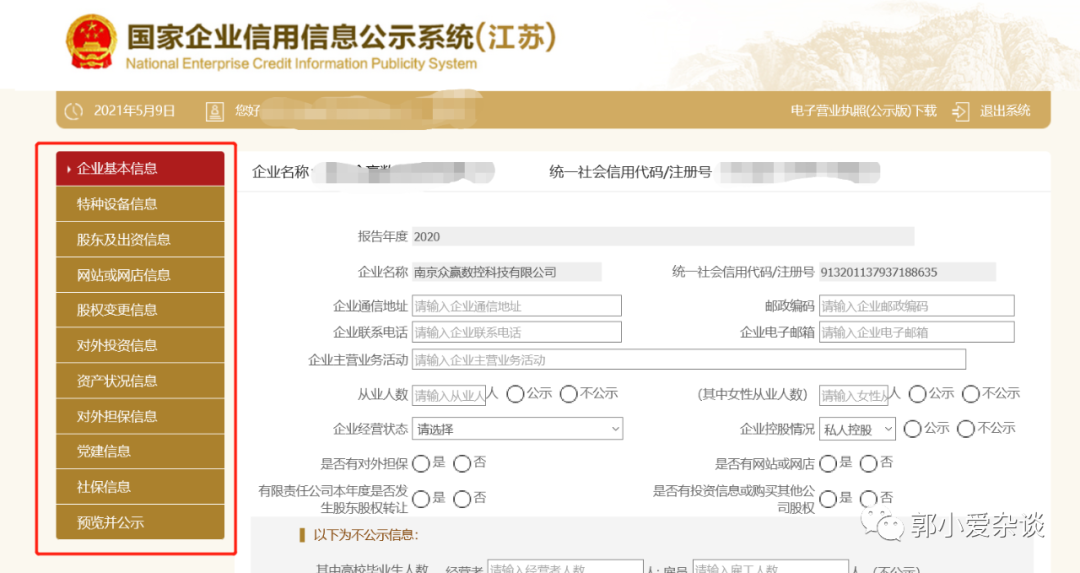Select 是 for 股东股权转让
This screenshot has width=1080, height=573.
[x=421, y=499]
